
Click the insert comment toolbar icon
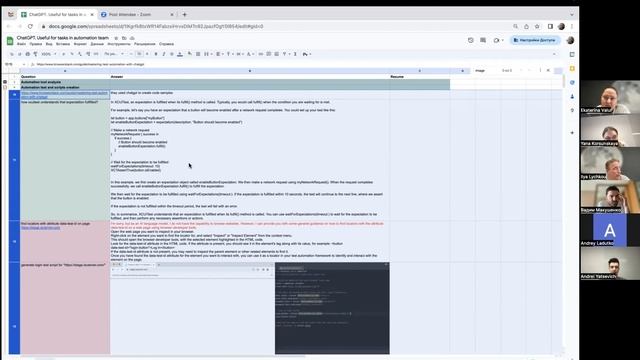tap(269, 54)
